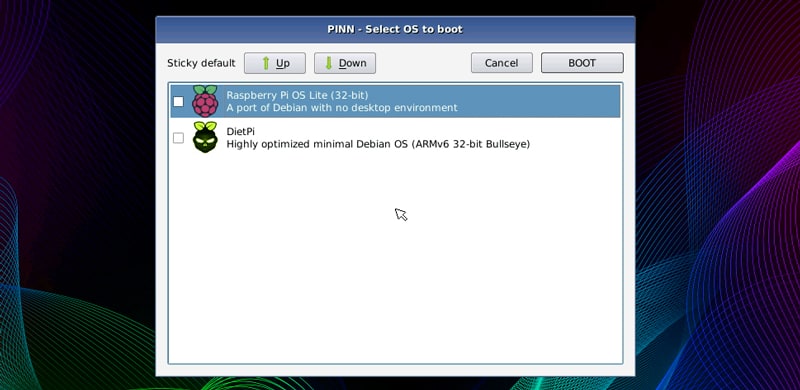The image size is (800, 390).
Task: Select the DietPi entry name
Action: [x=240, y=132]
